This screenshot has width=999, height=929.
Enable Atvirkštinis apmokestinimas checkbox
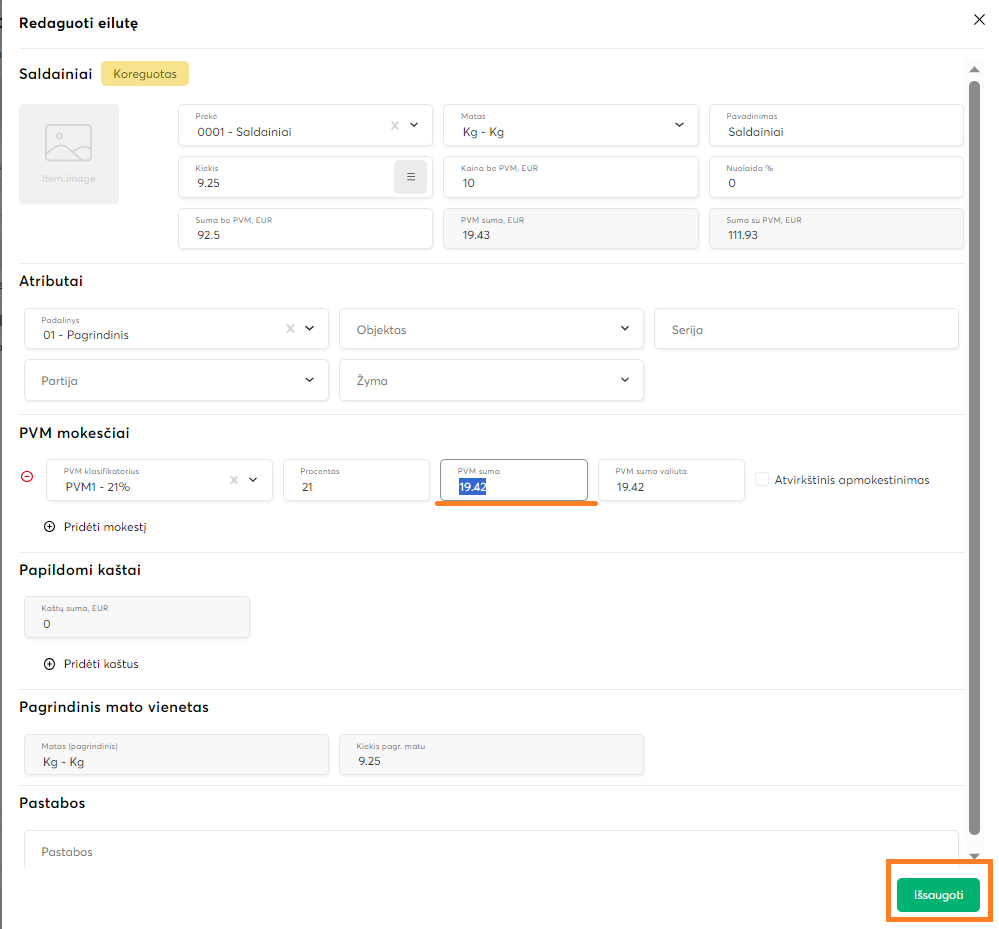762,480
